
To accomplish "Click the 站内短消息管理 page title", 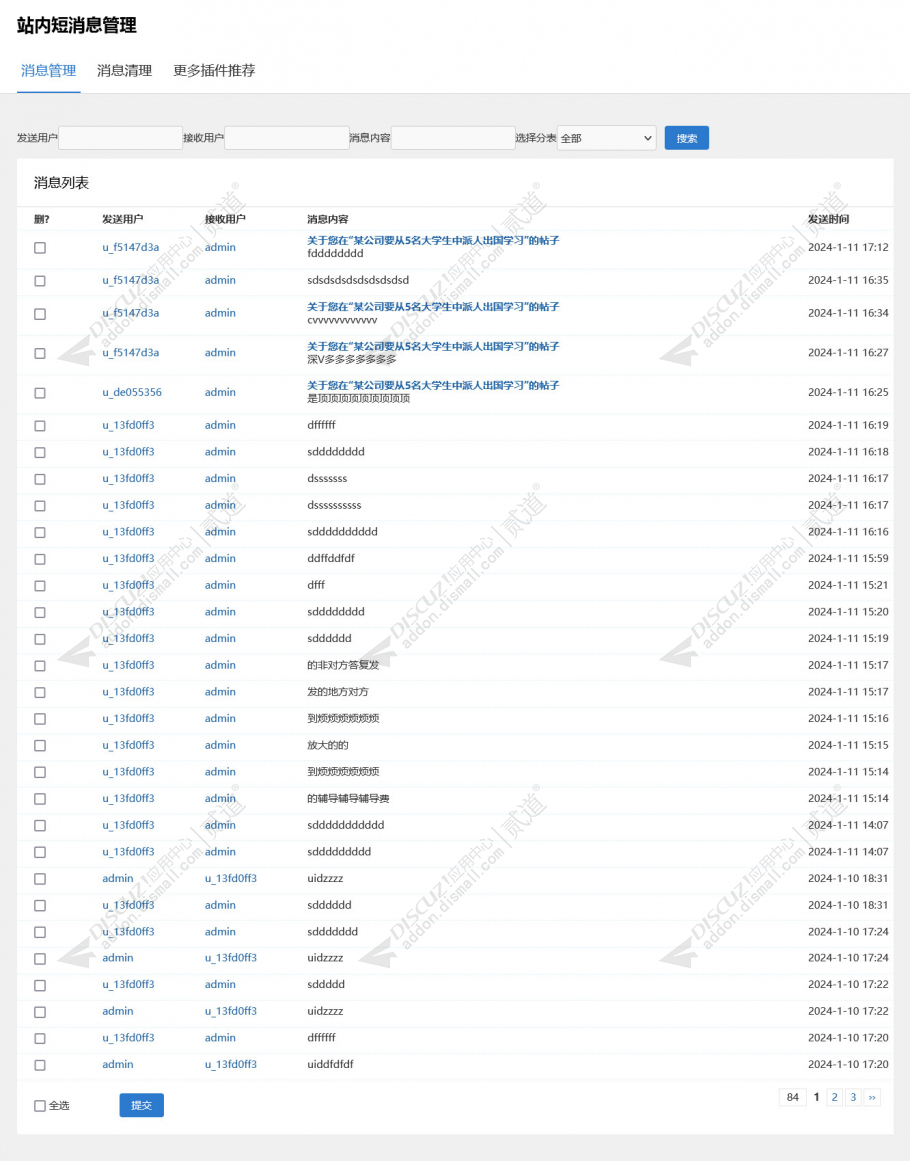I will coord(77,25).
